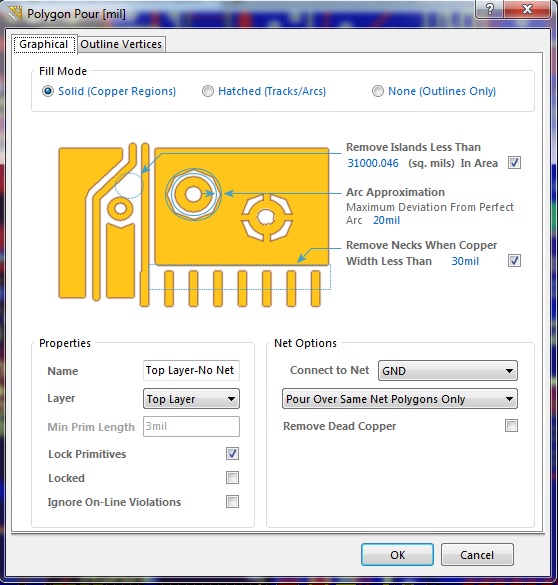Viewport: 558px width, 585px height.
Task: Edit the 20mil arc deviation value
Action: coord(386,220)
